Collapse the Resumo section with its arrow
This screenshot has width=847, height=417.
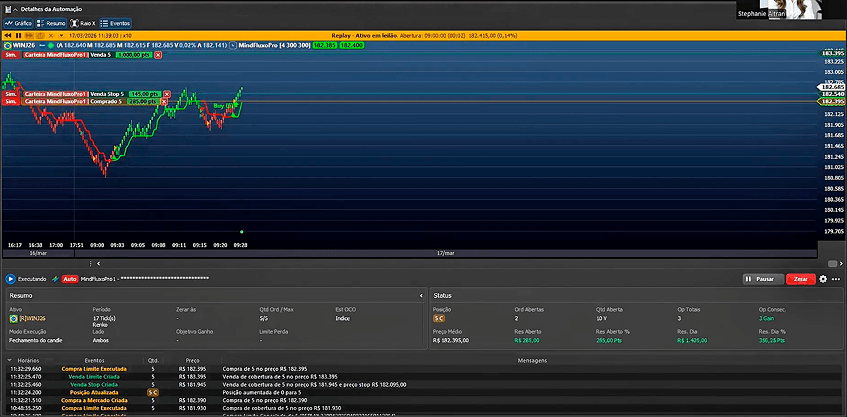[421, 295]
